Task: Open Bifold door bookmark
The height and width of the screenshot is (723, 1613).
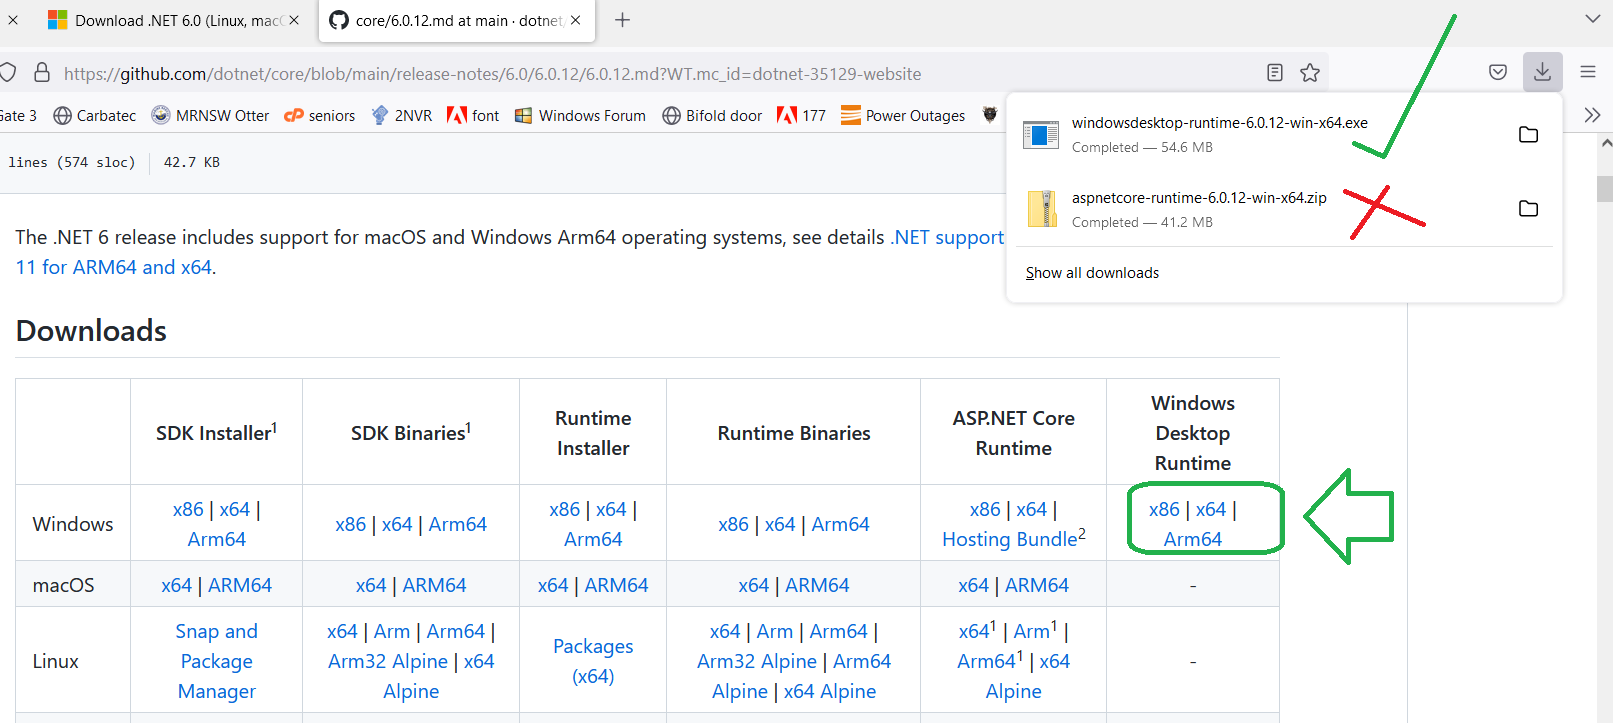Action: click(x=712, y=116)
